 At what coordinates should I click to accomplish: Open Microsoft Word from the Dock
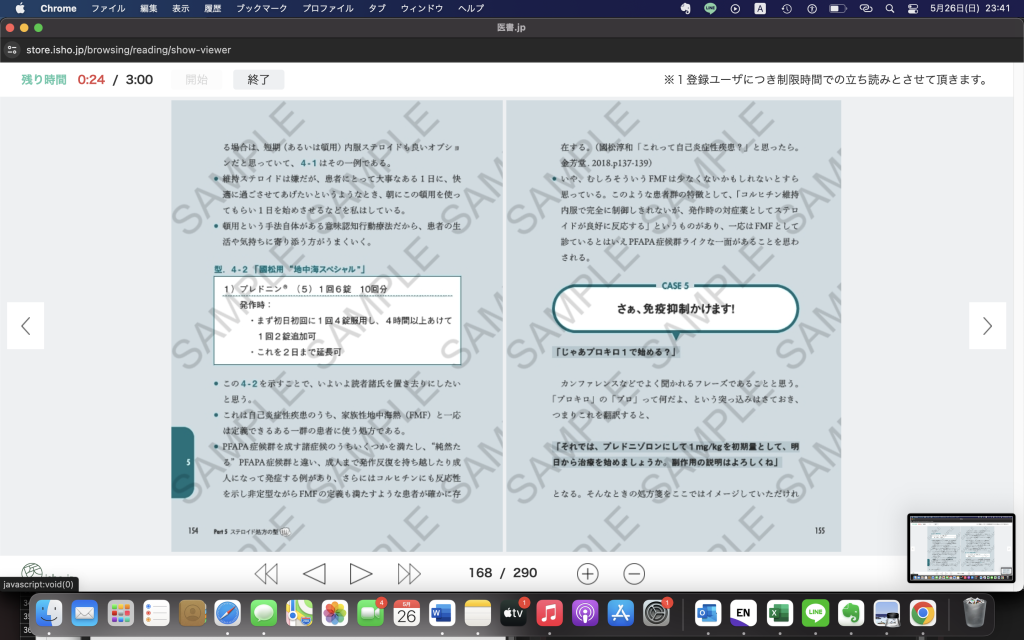[x=441, y=612]
